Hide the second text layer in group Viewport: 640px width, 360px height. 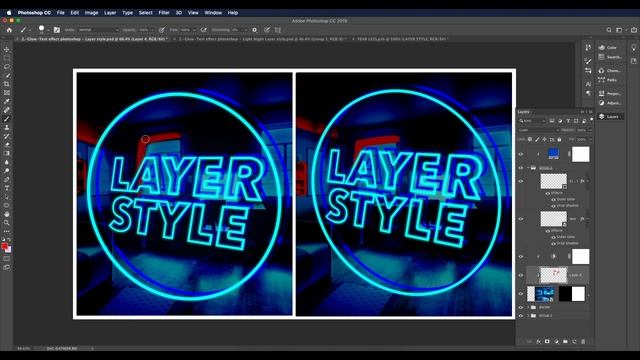tap(521, 219)
